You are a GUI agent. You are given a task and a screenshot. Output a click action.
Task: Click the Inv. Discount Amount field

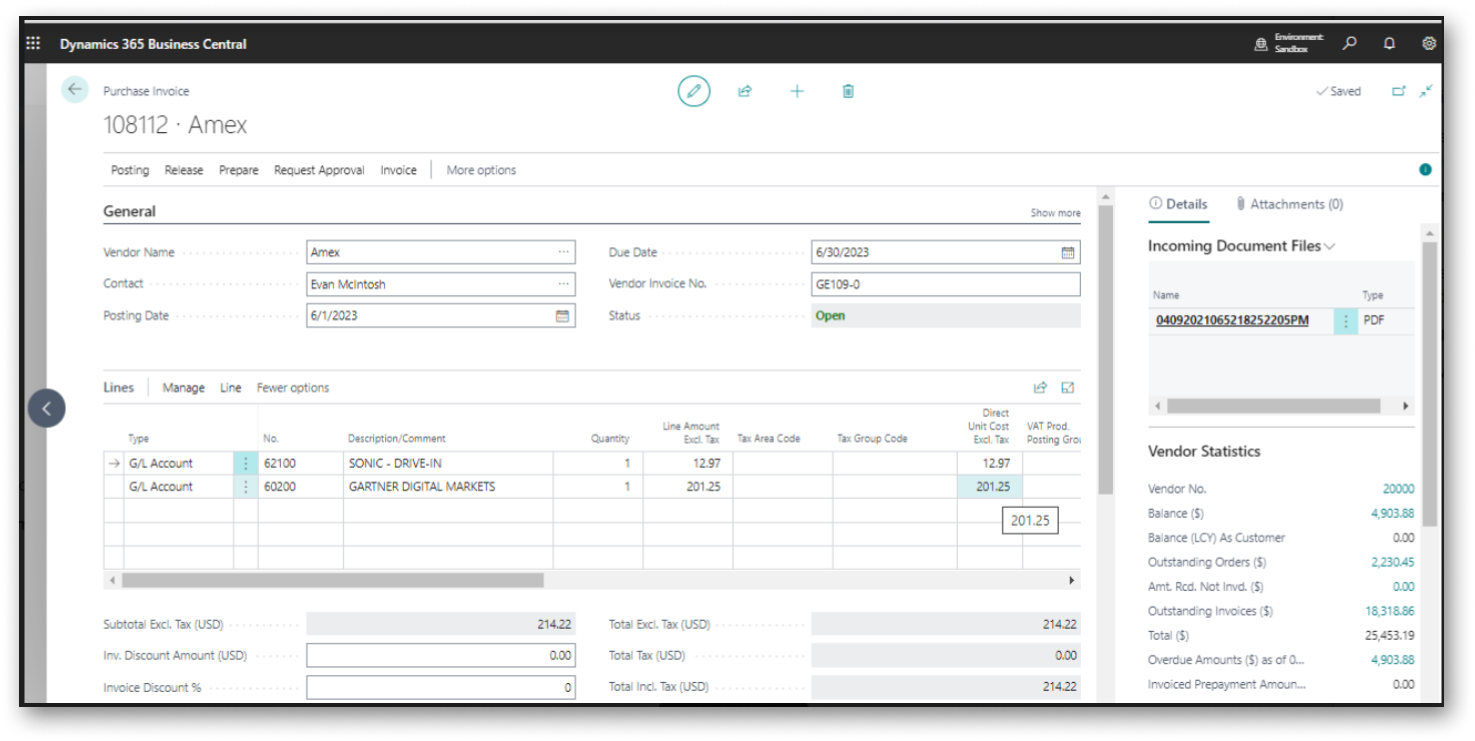coord(441,656)
